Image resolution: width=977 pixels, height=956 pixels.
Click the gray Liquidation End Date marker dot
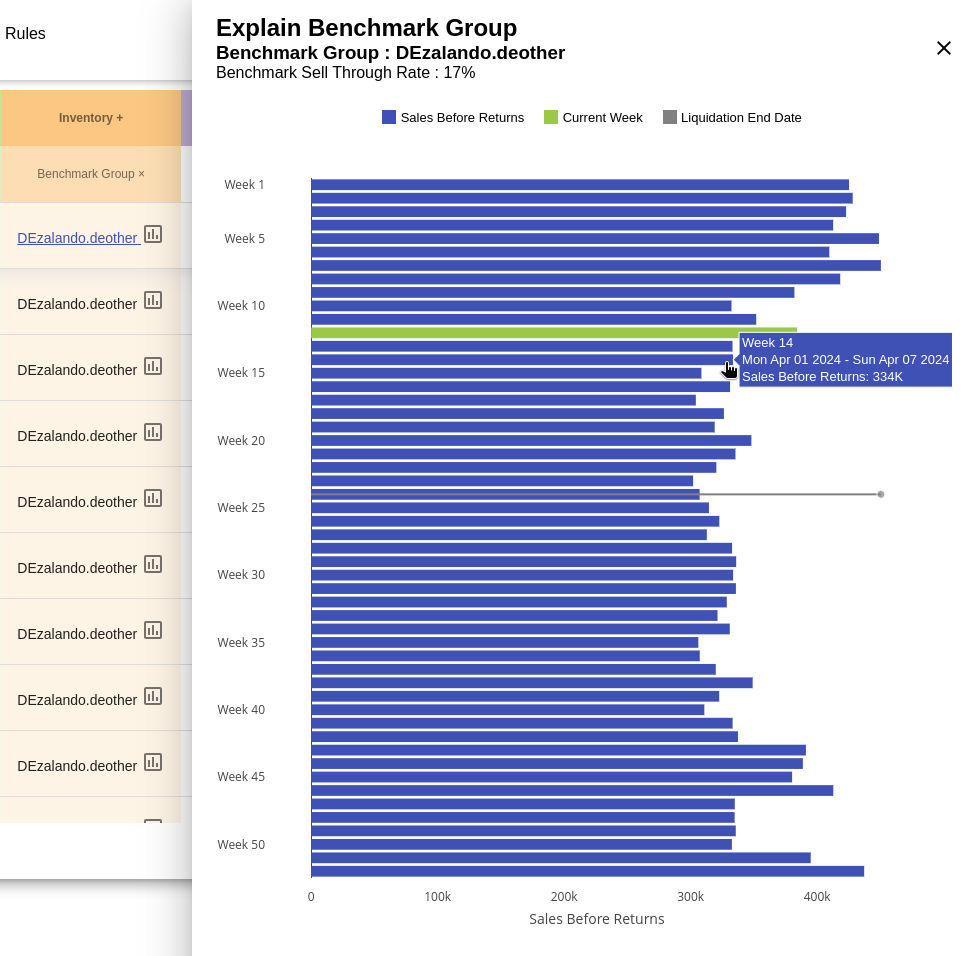point(880,494)
